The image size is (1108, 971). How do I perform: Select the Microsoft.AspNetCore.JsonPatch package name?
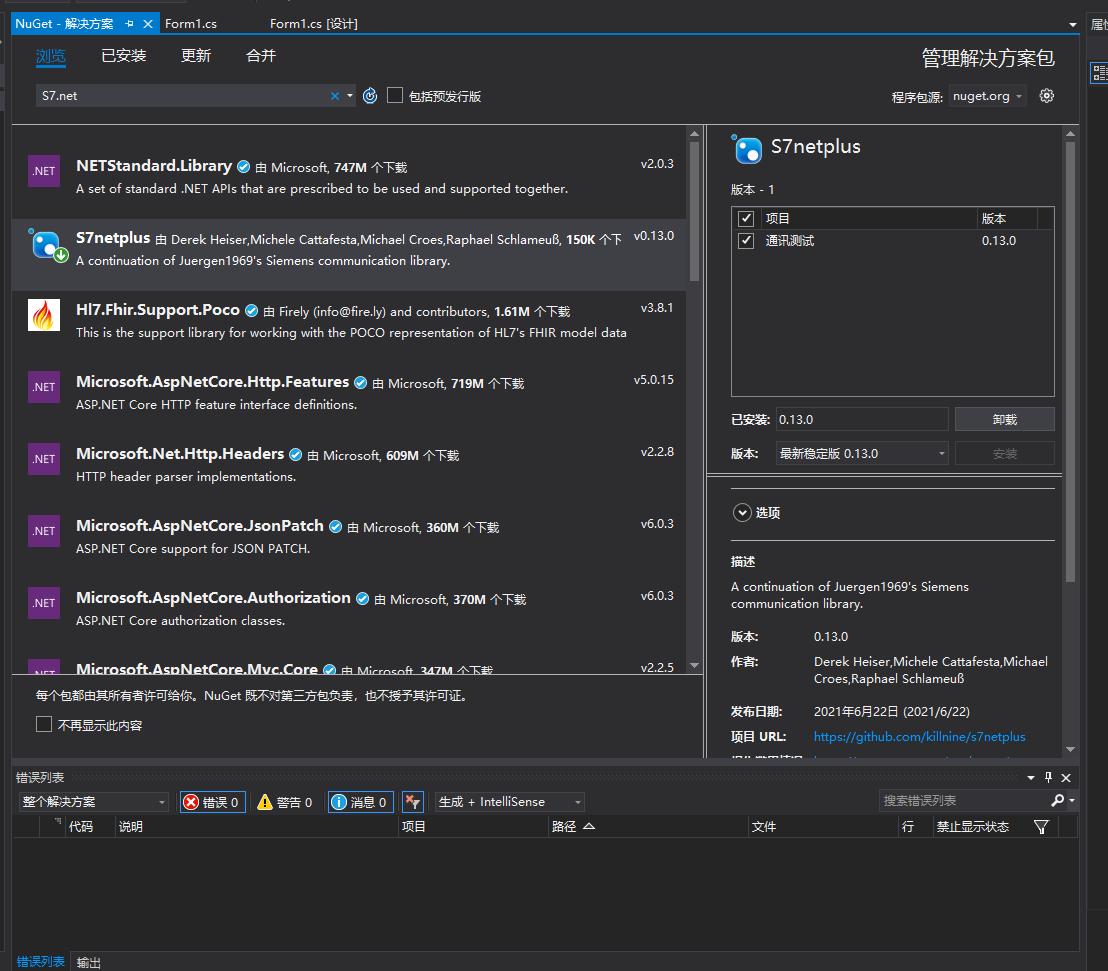199,526
